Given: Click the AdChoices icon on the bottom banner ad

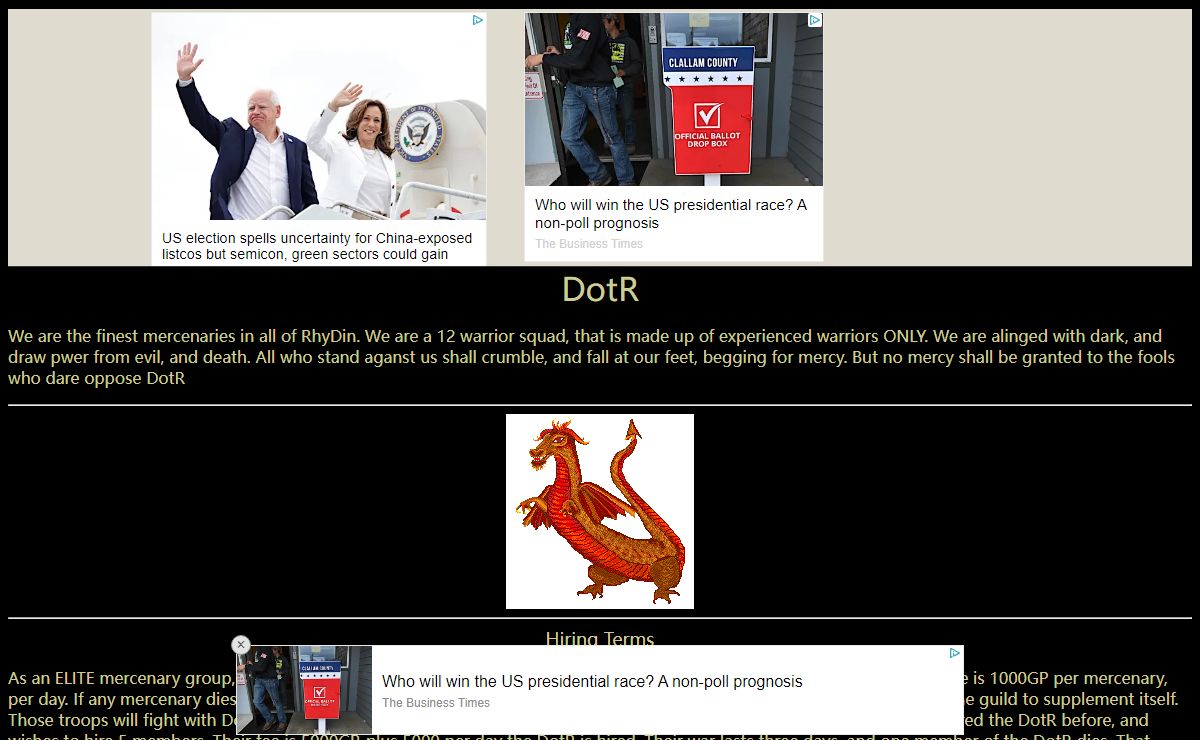Looking at the screenshot, I should point(955,653).
